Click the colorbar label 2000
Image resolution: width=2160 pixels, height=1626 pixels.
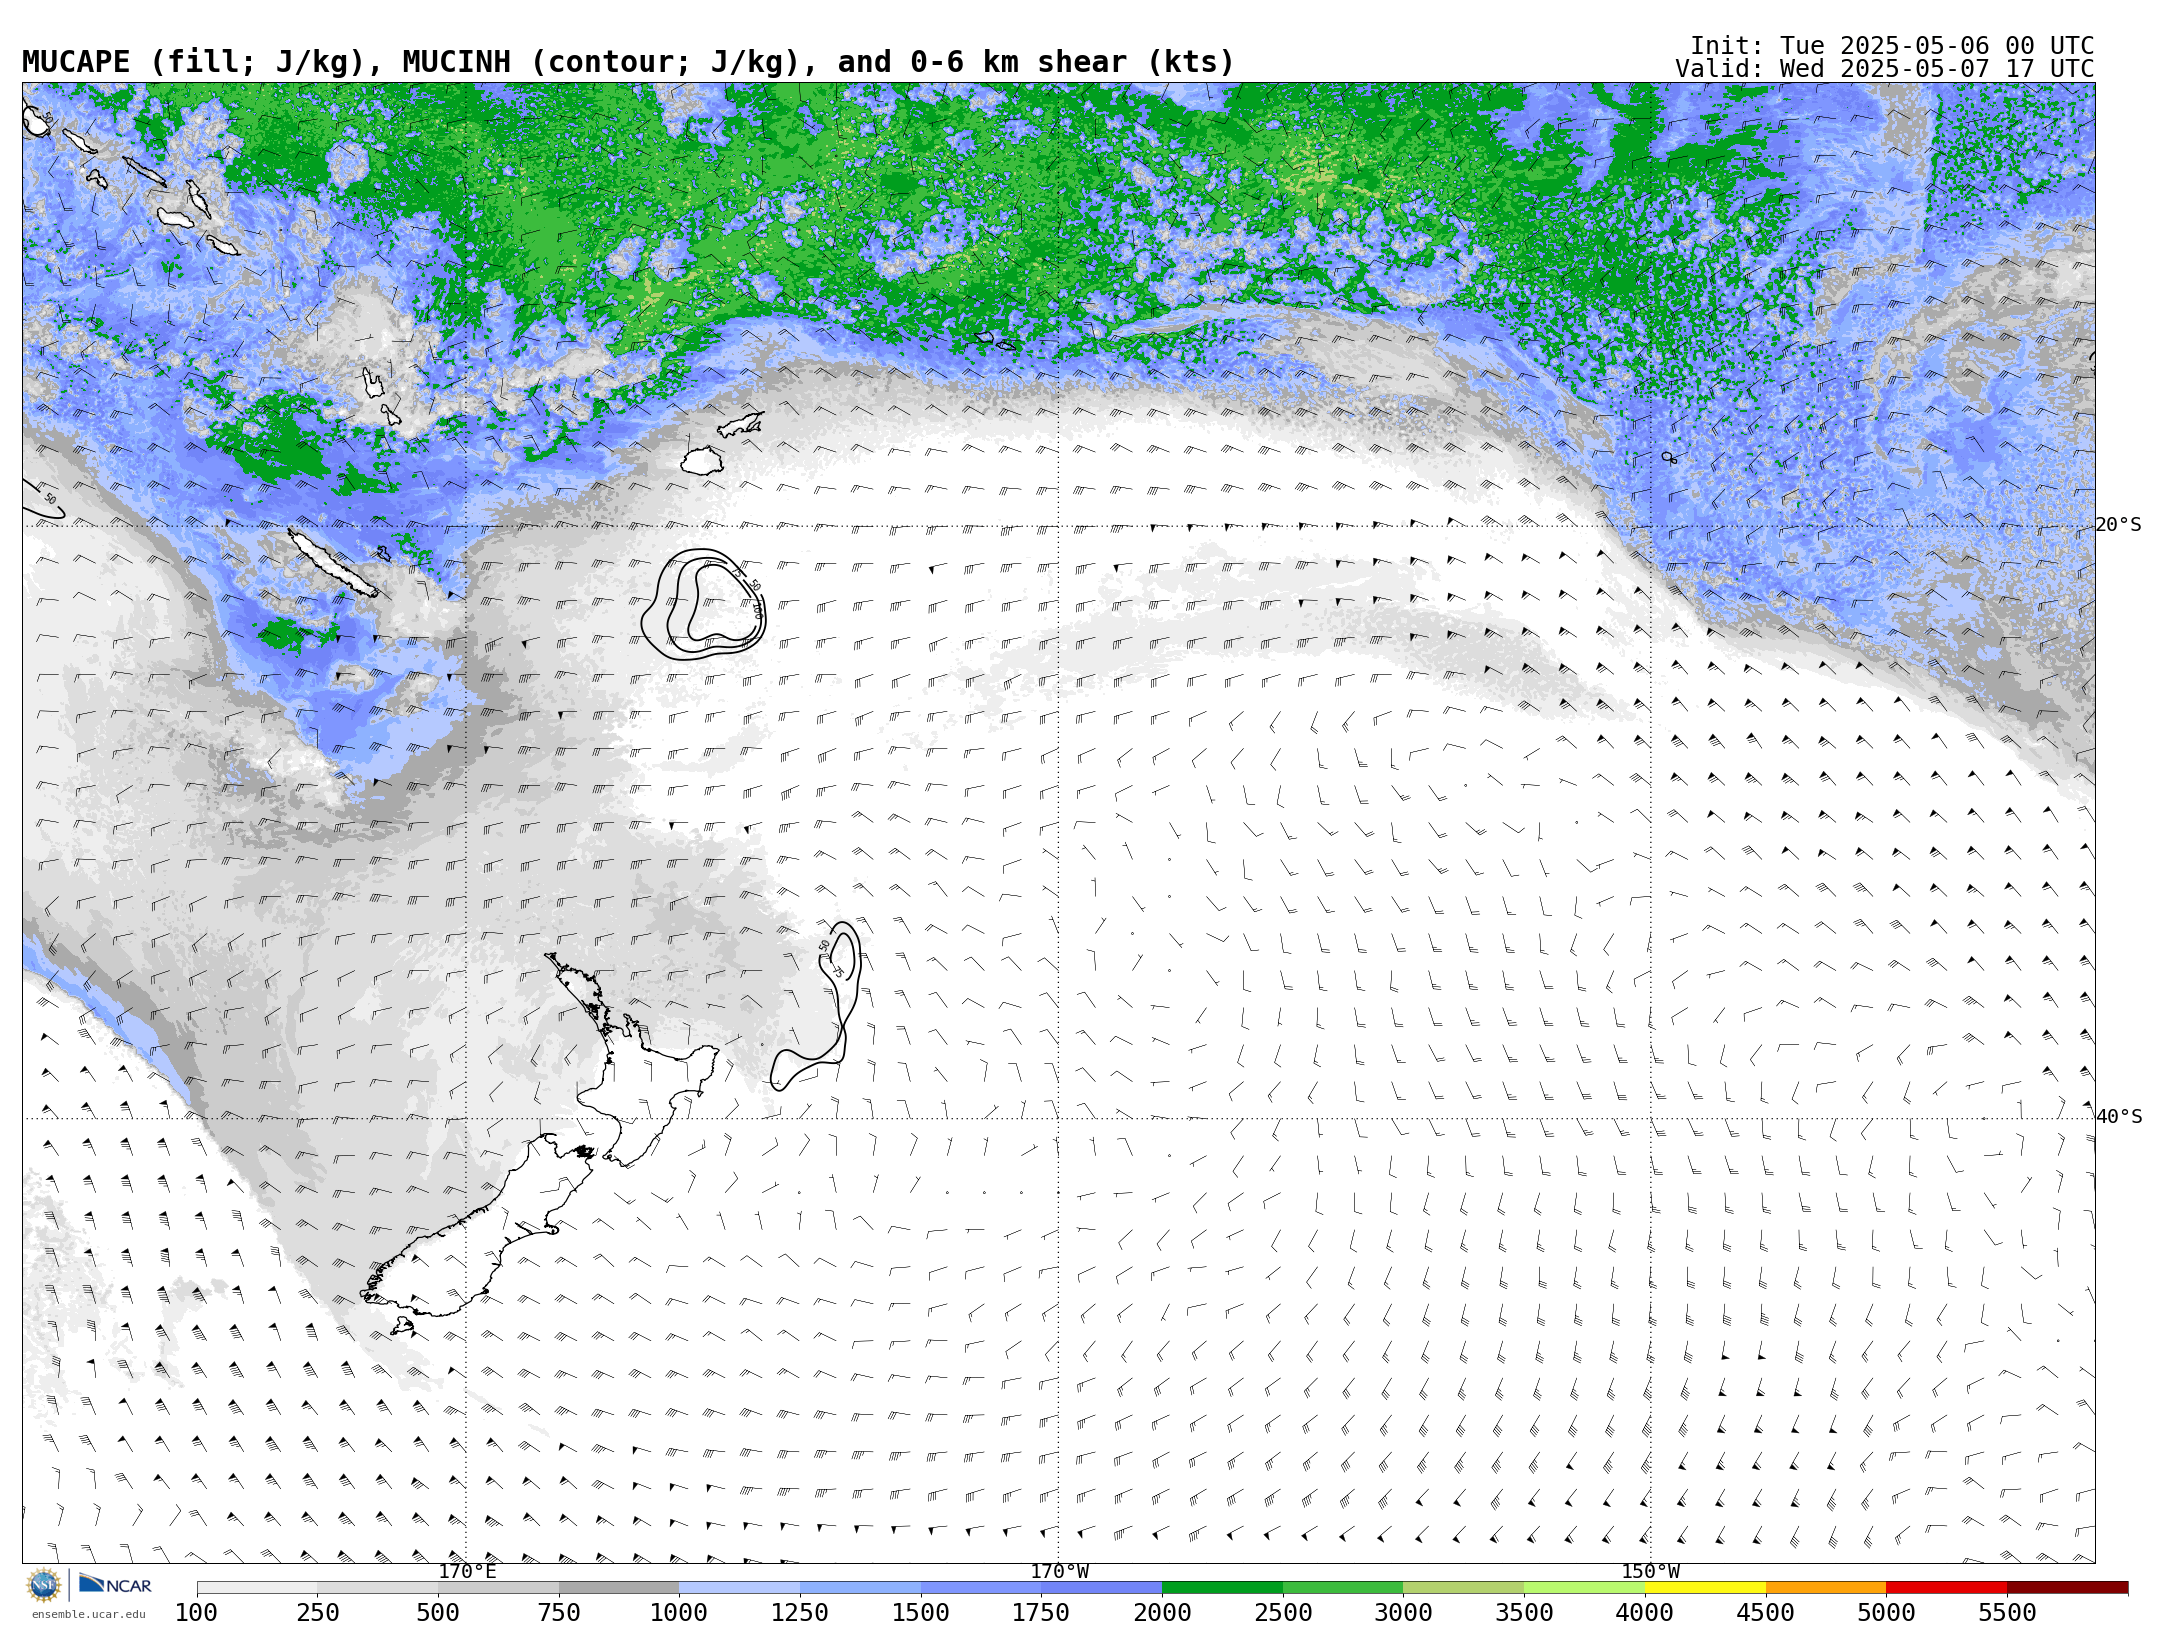tap(1162, 1612)
